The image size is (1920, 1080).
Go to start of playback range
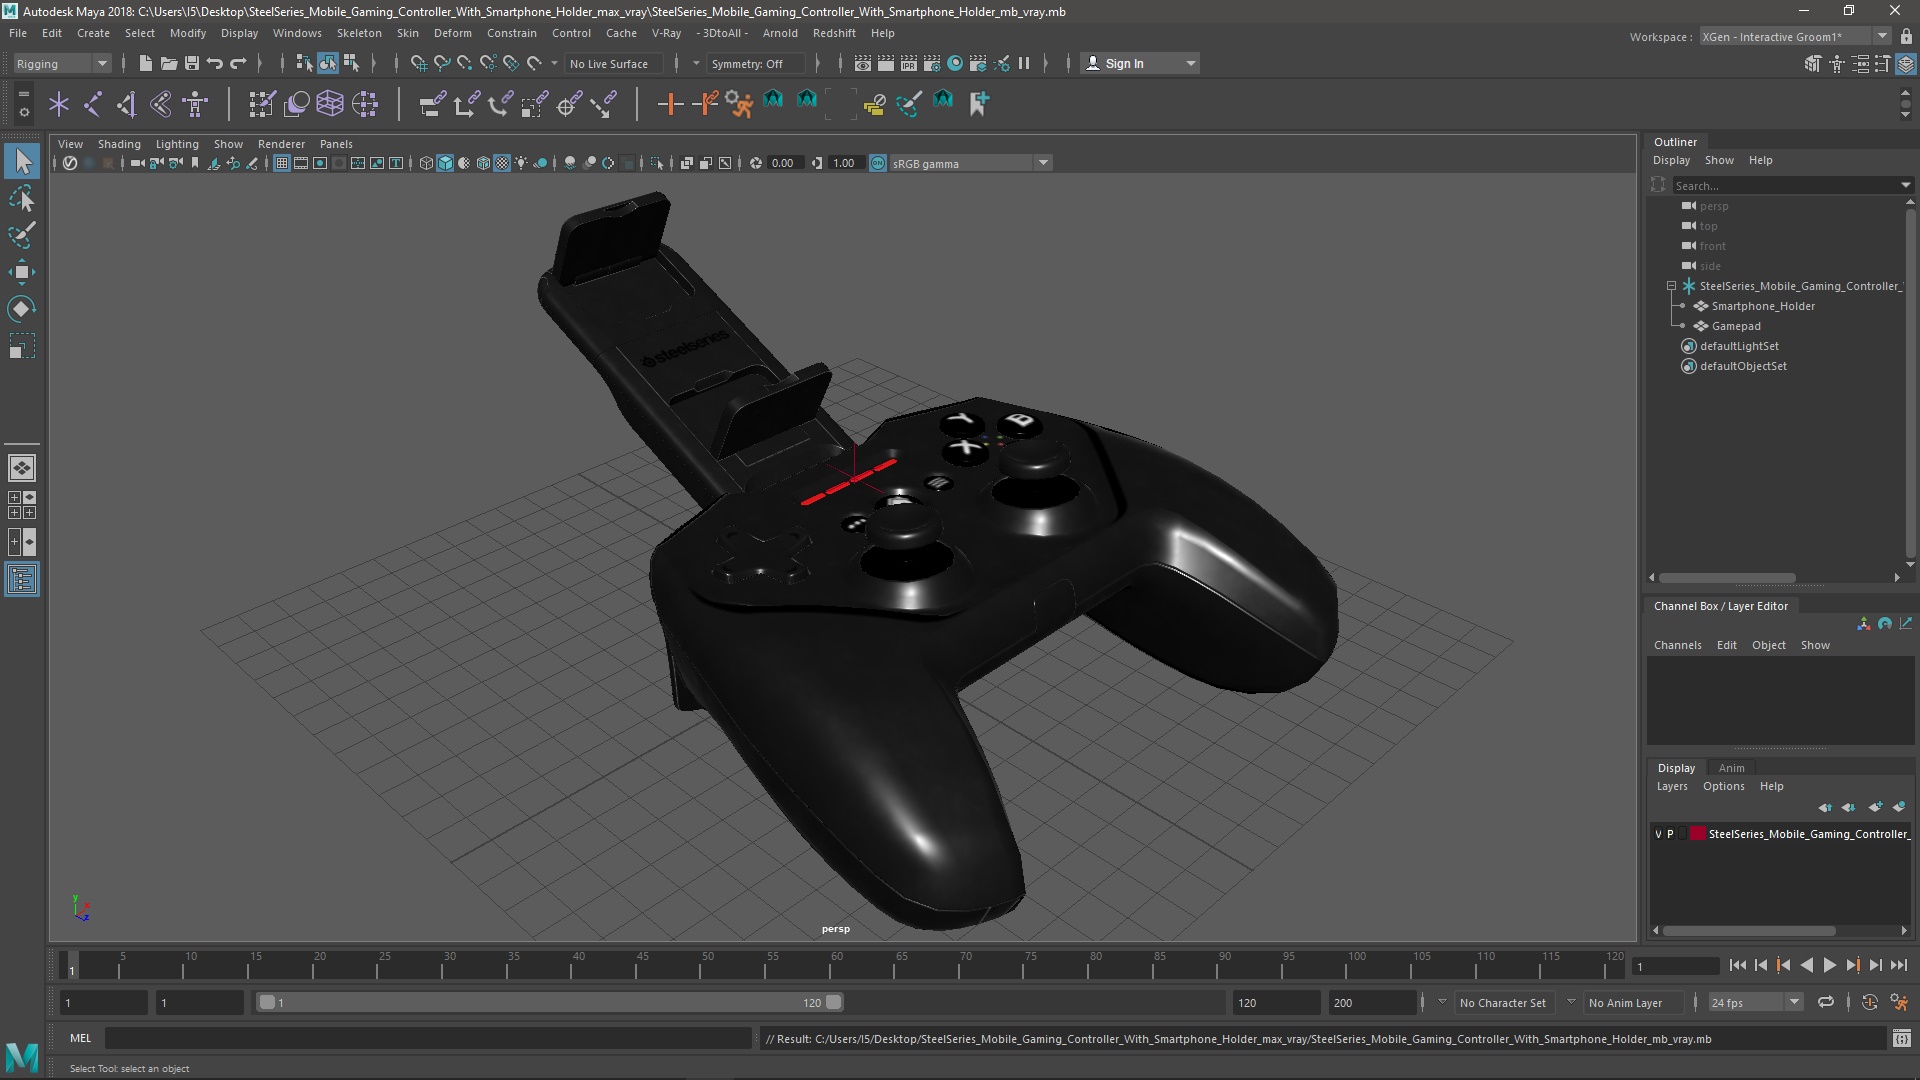coord(1737,965)
